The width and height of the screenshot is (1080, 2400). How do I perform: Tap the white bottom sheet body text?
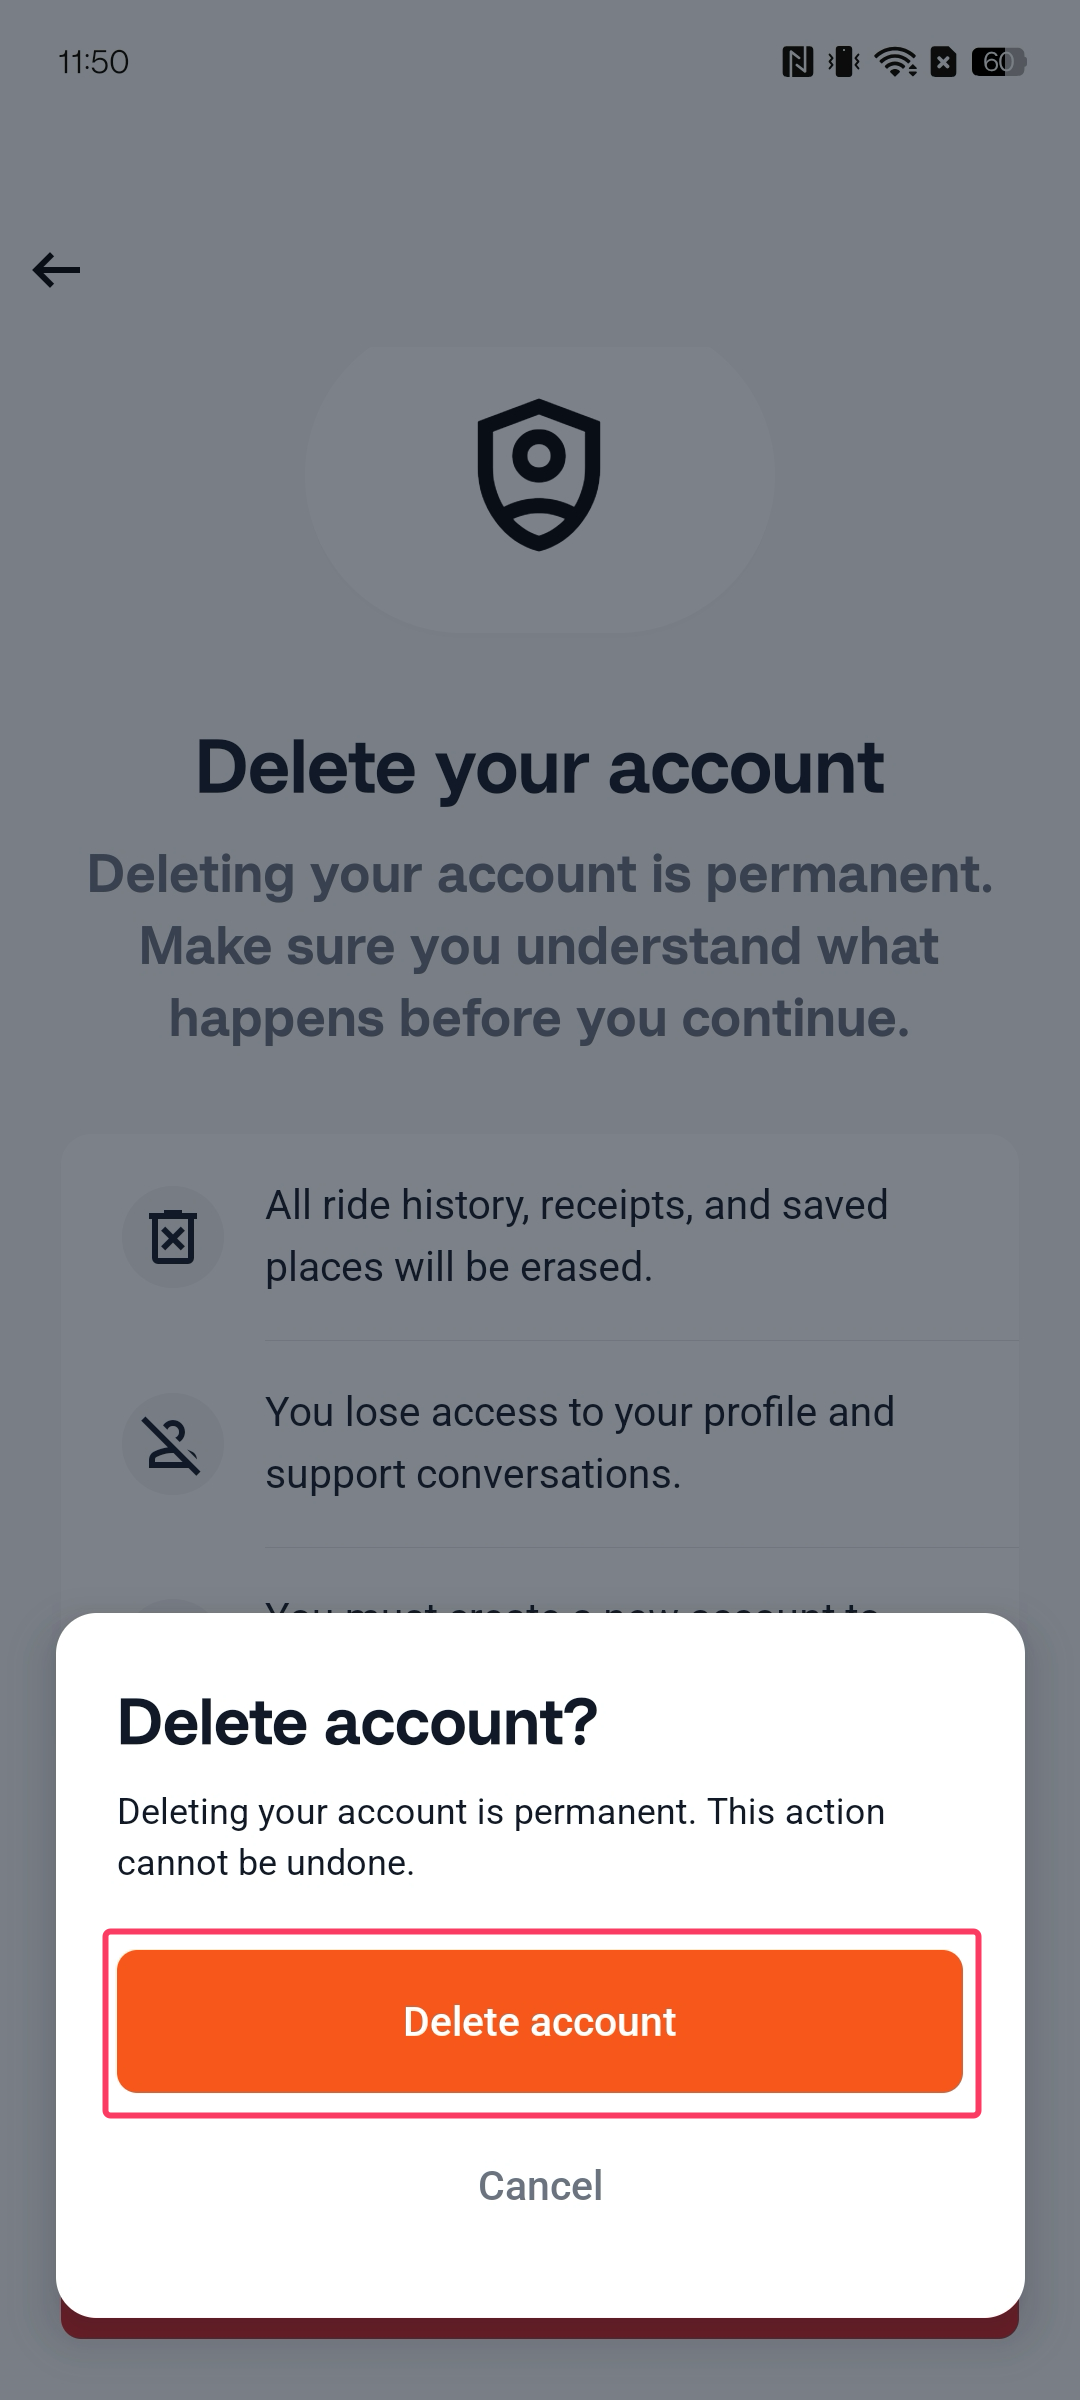click(500, 1836)
